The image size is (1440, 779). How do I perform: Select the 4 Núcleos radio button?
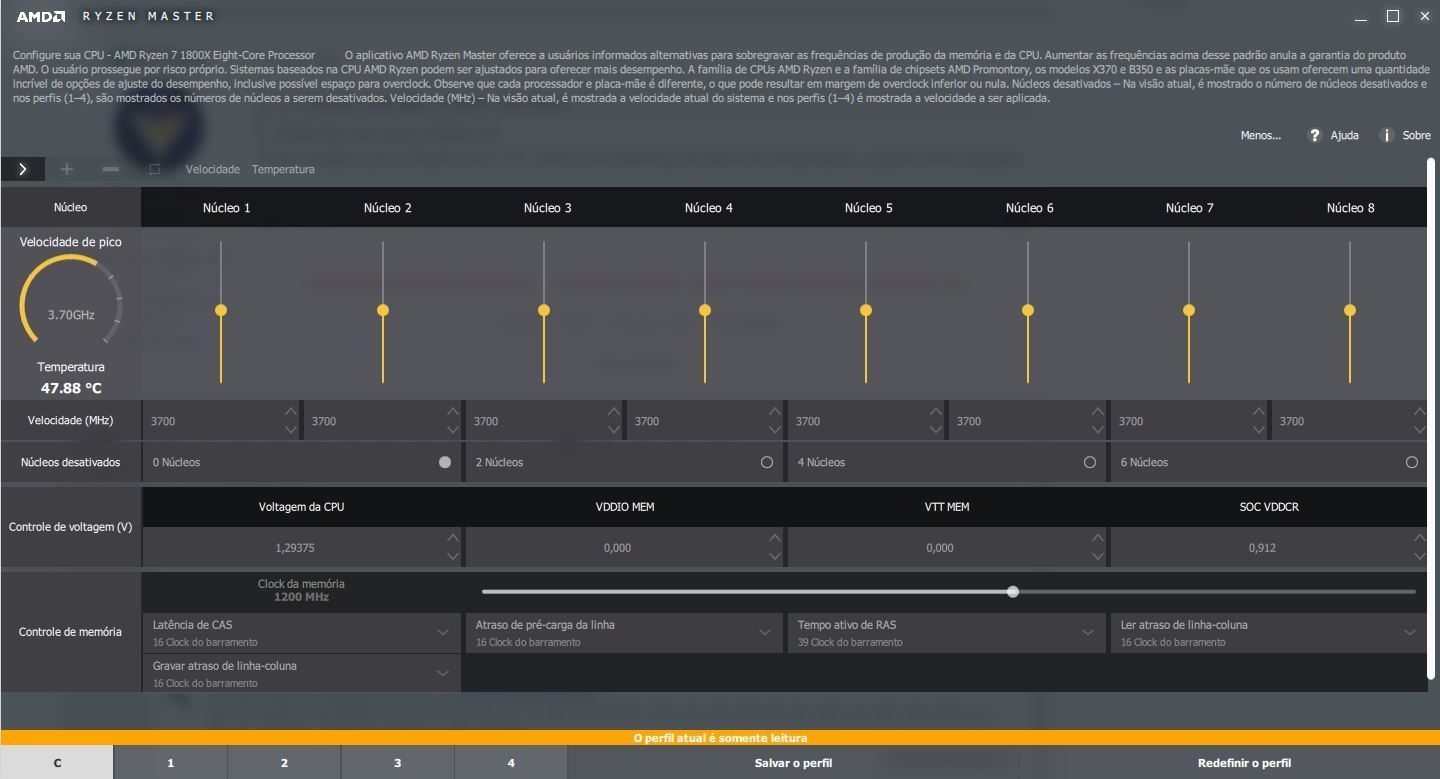pos(1090,462)
